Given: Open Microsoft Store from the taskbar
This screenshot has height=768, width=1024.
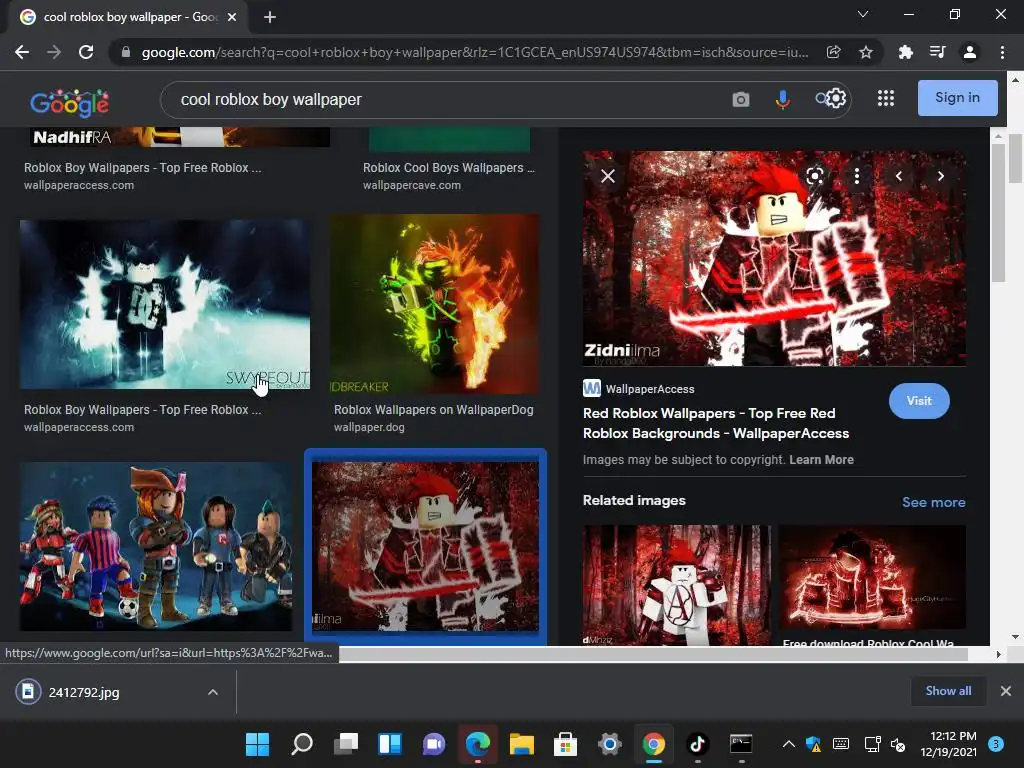Looking at the screenshot, I should pyautogui.click(x=566, y=744).
